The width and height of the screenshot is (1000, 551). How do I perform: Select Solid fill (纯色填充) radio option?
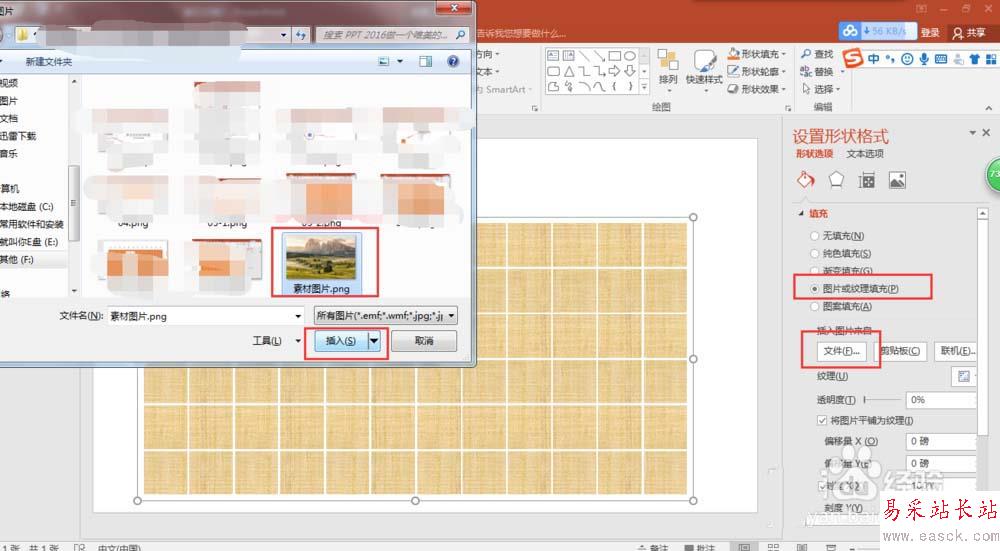[814, 254]
